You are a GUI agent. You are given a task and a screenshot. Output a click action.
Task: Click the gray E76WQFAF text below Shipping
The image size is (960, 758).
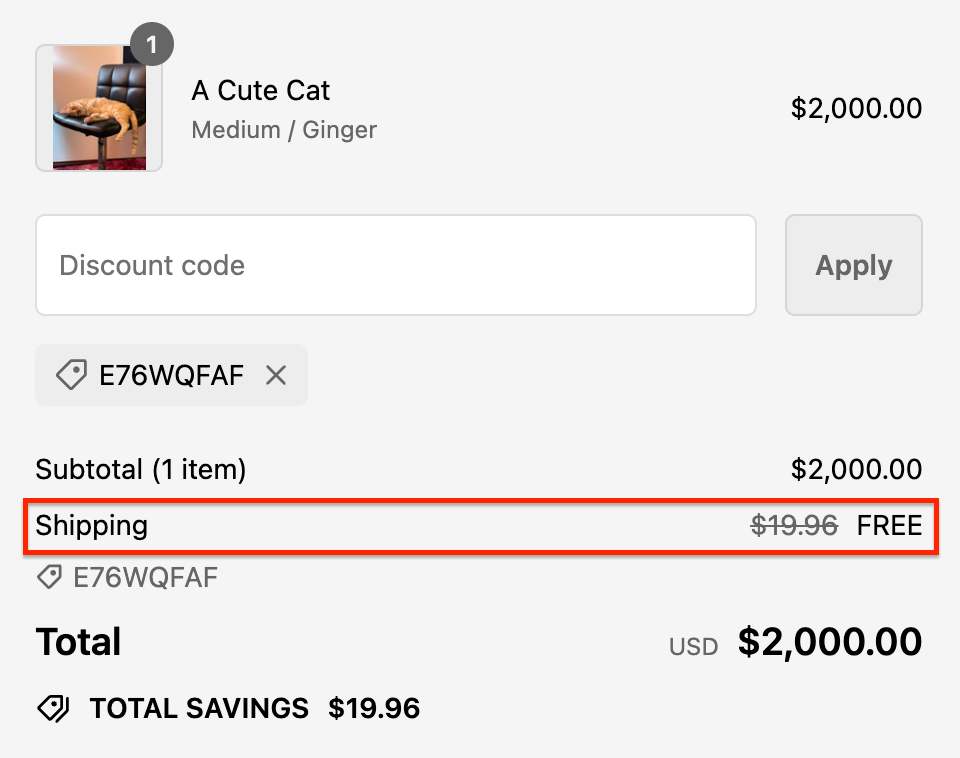[x=146, y=577]
